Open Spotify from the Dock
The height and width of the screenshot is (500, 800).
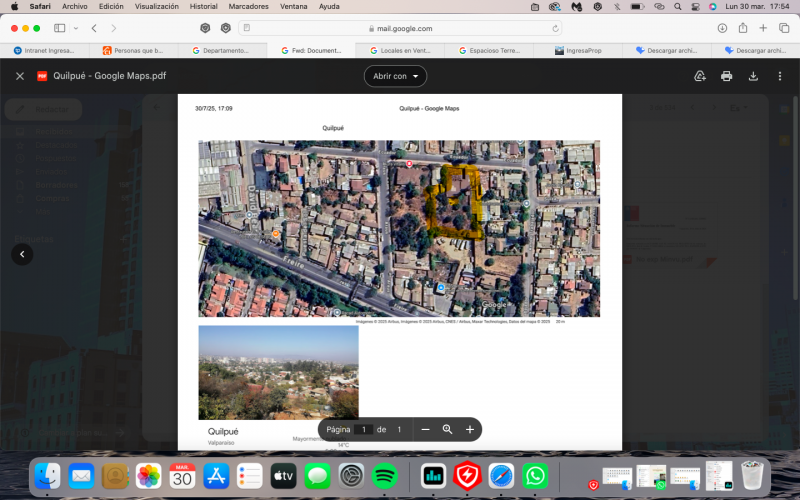tap(384, 475)
